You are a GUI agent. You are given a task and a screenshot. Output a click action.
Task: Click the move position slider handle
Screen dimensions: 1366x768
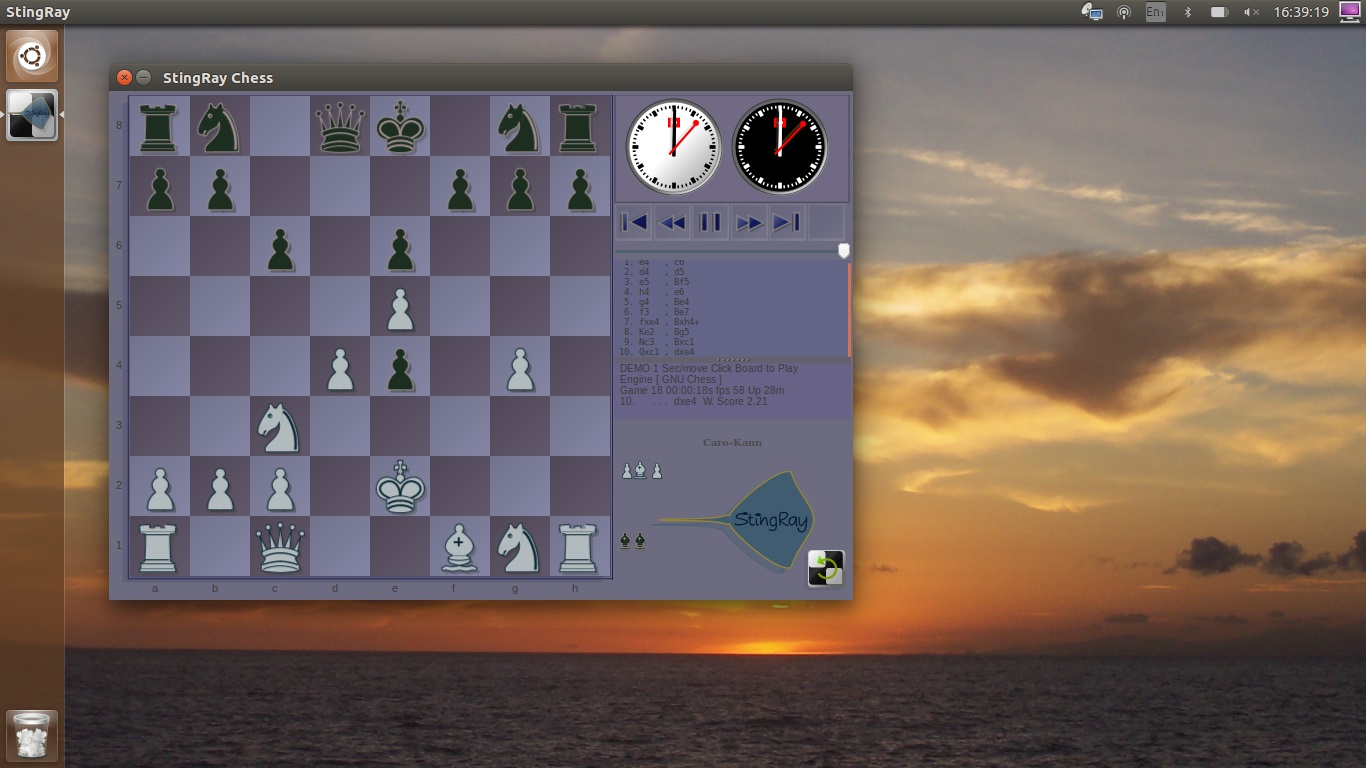[843, 250]
